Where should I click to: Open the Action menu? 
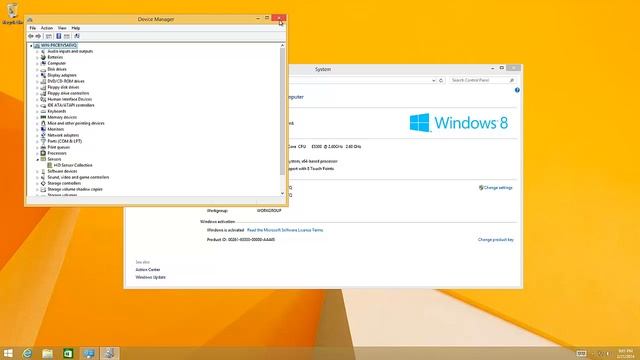coord(47,28)
